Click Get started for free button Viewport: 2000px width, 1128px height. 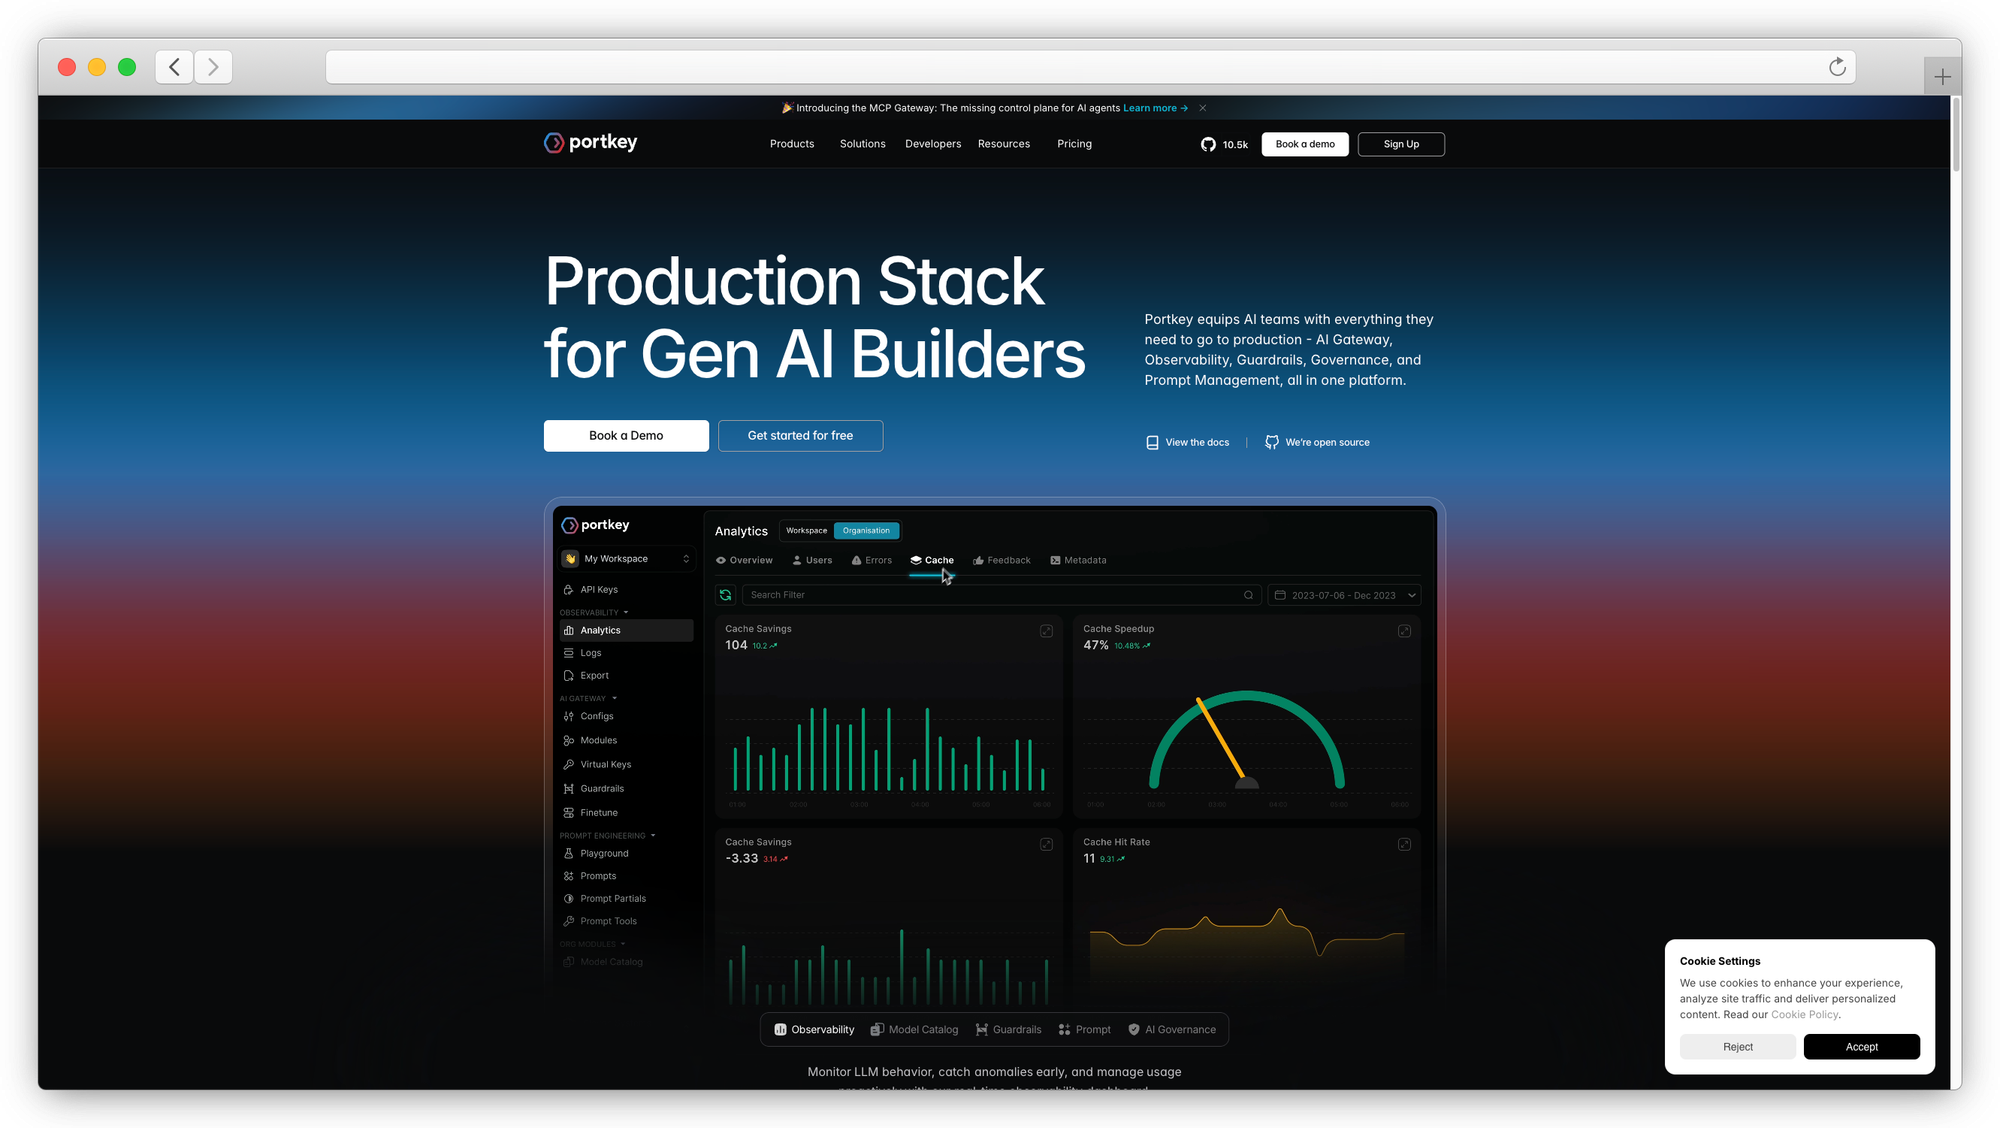point(800,436)
